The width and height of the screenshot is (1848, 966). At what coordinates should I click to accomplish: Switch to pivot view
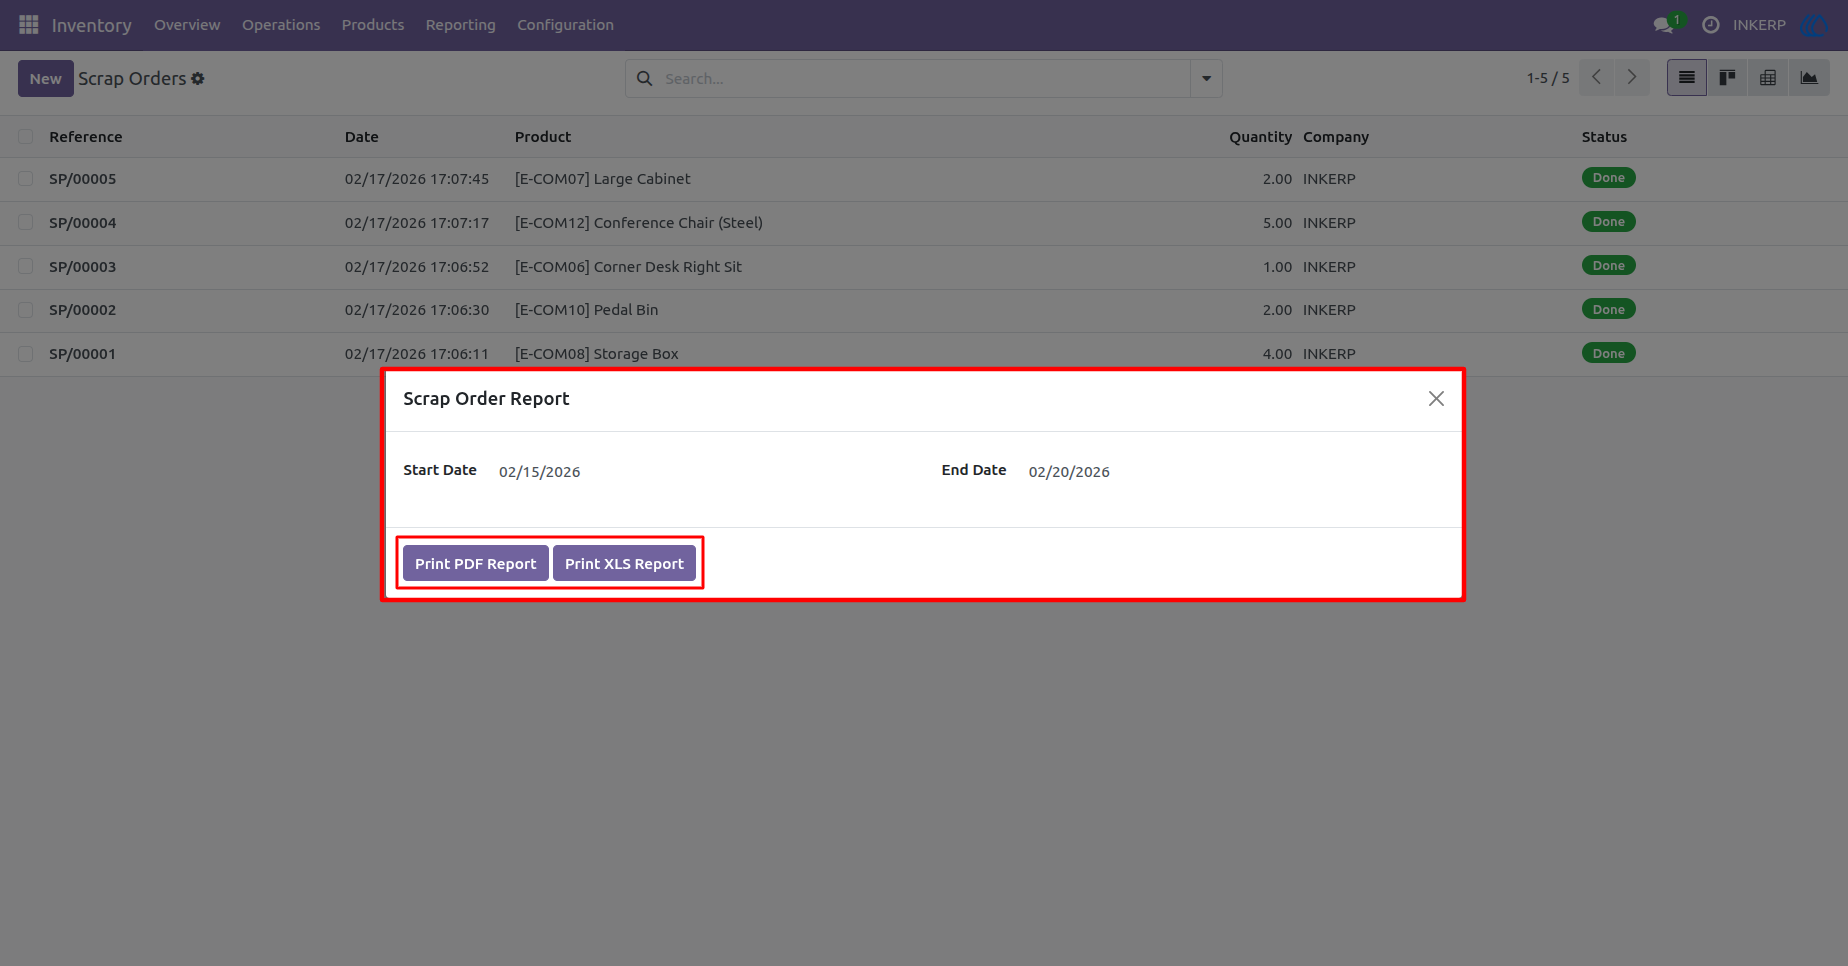(1768, 77)
